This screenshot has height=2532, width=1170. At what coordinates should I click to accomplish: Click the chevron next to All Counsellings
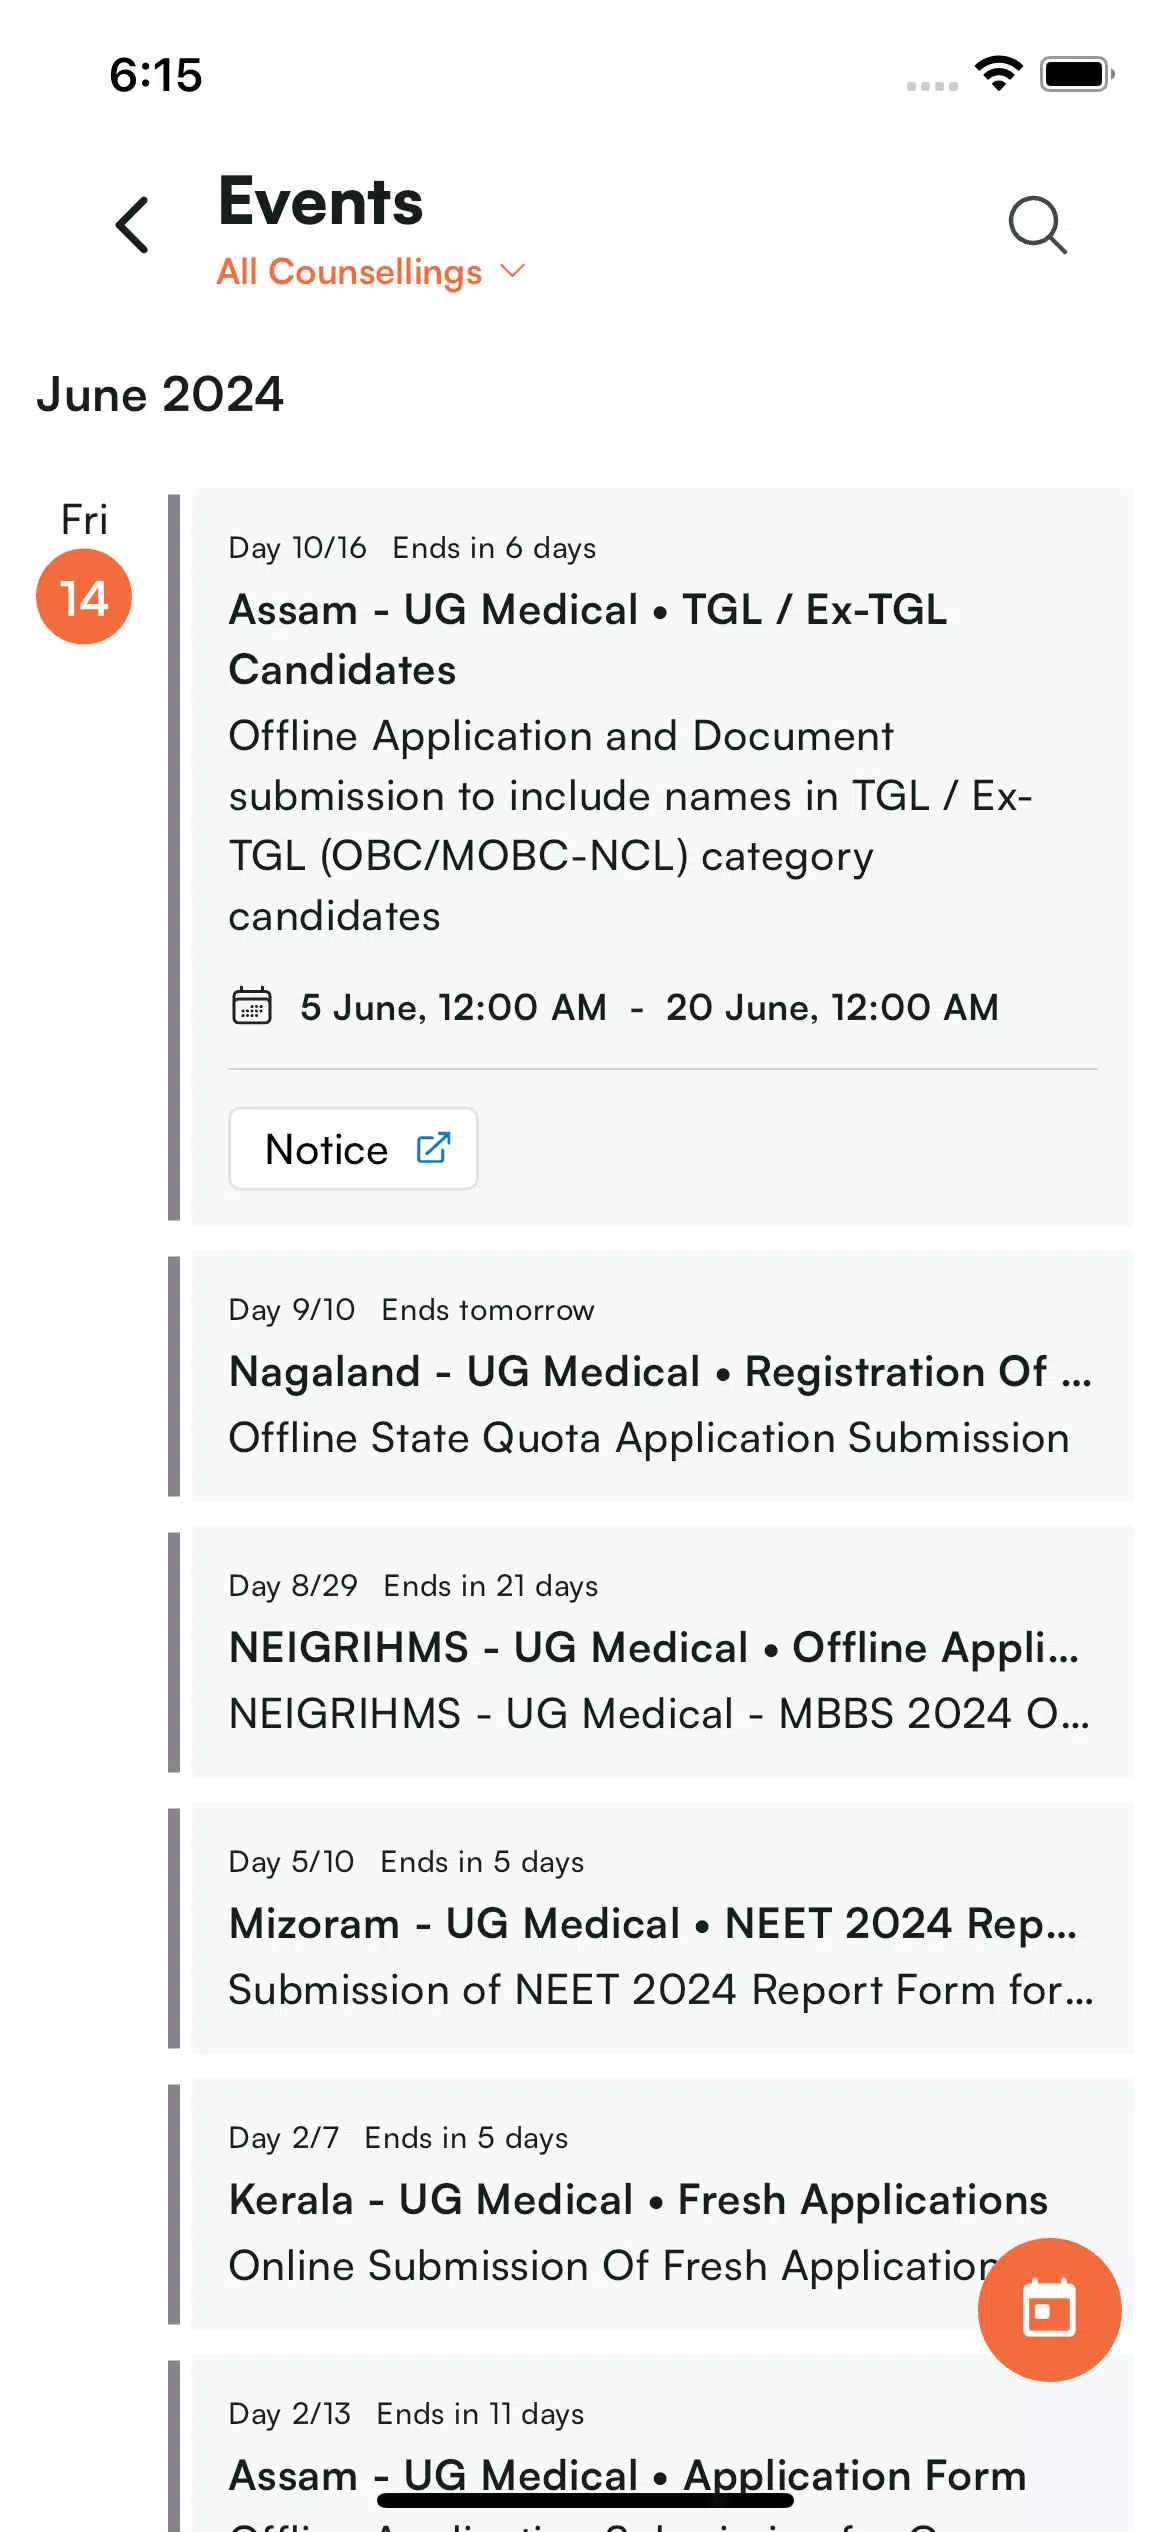click(512, 271)
